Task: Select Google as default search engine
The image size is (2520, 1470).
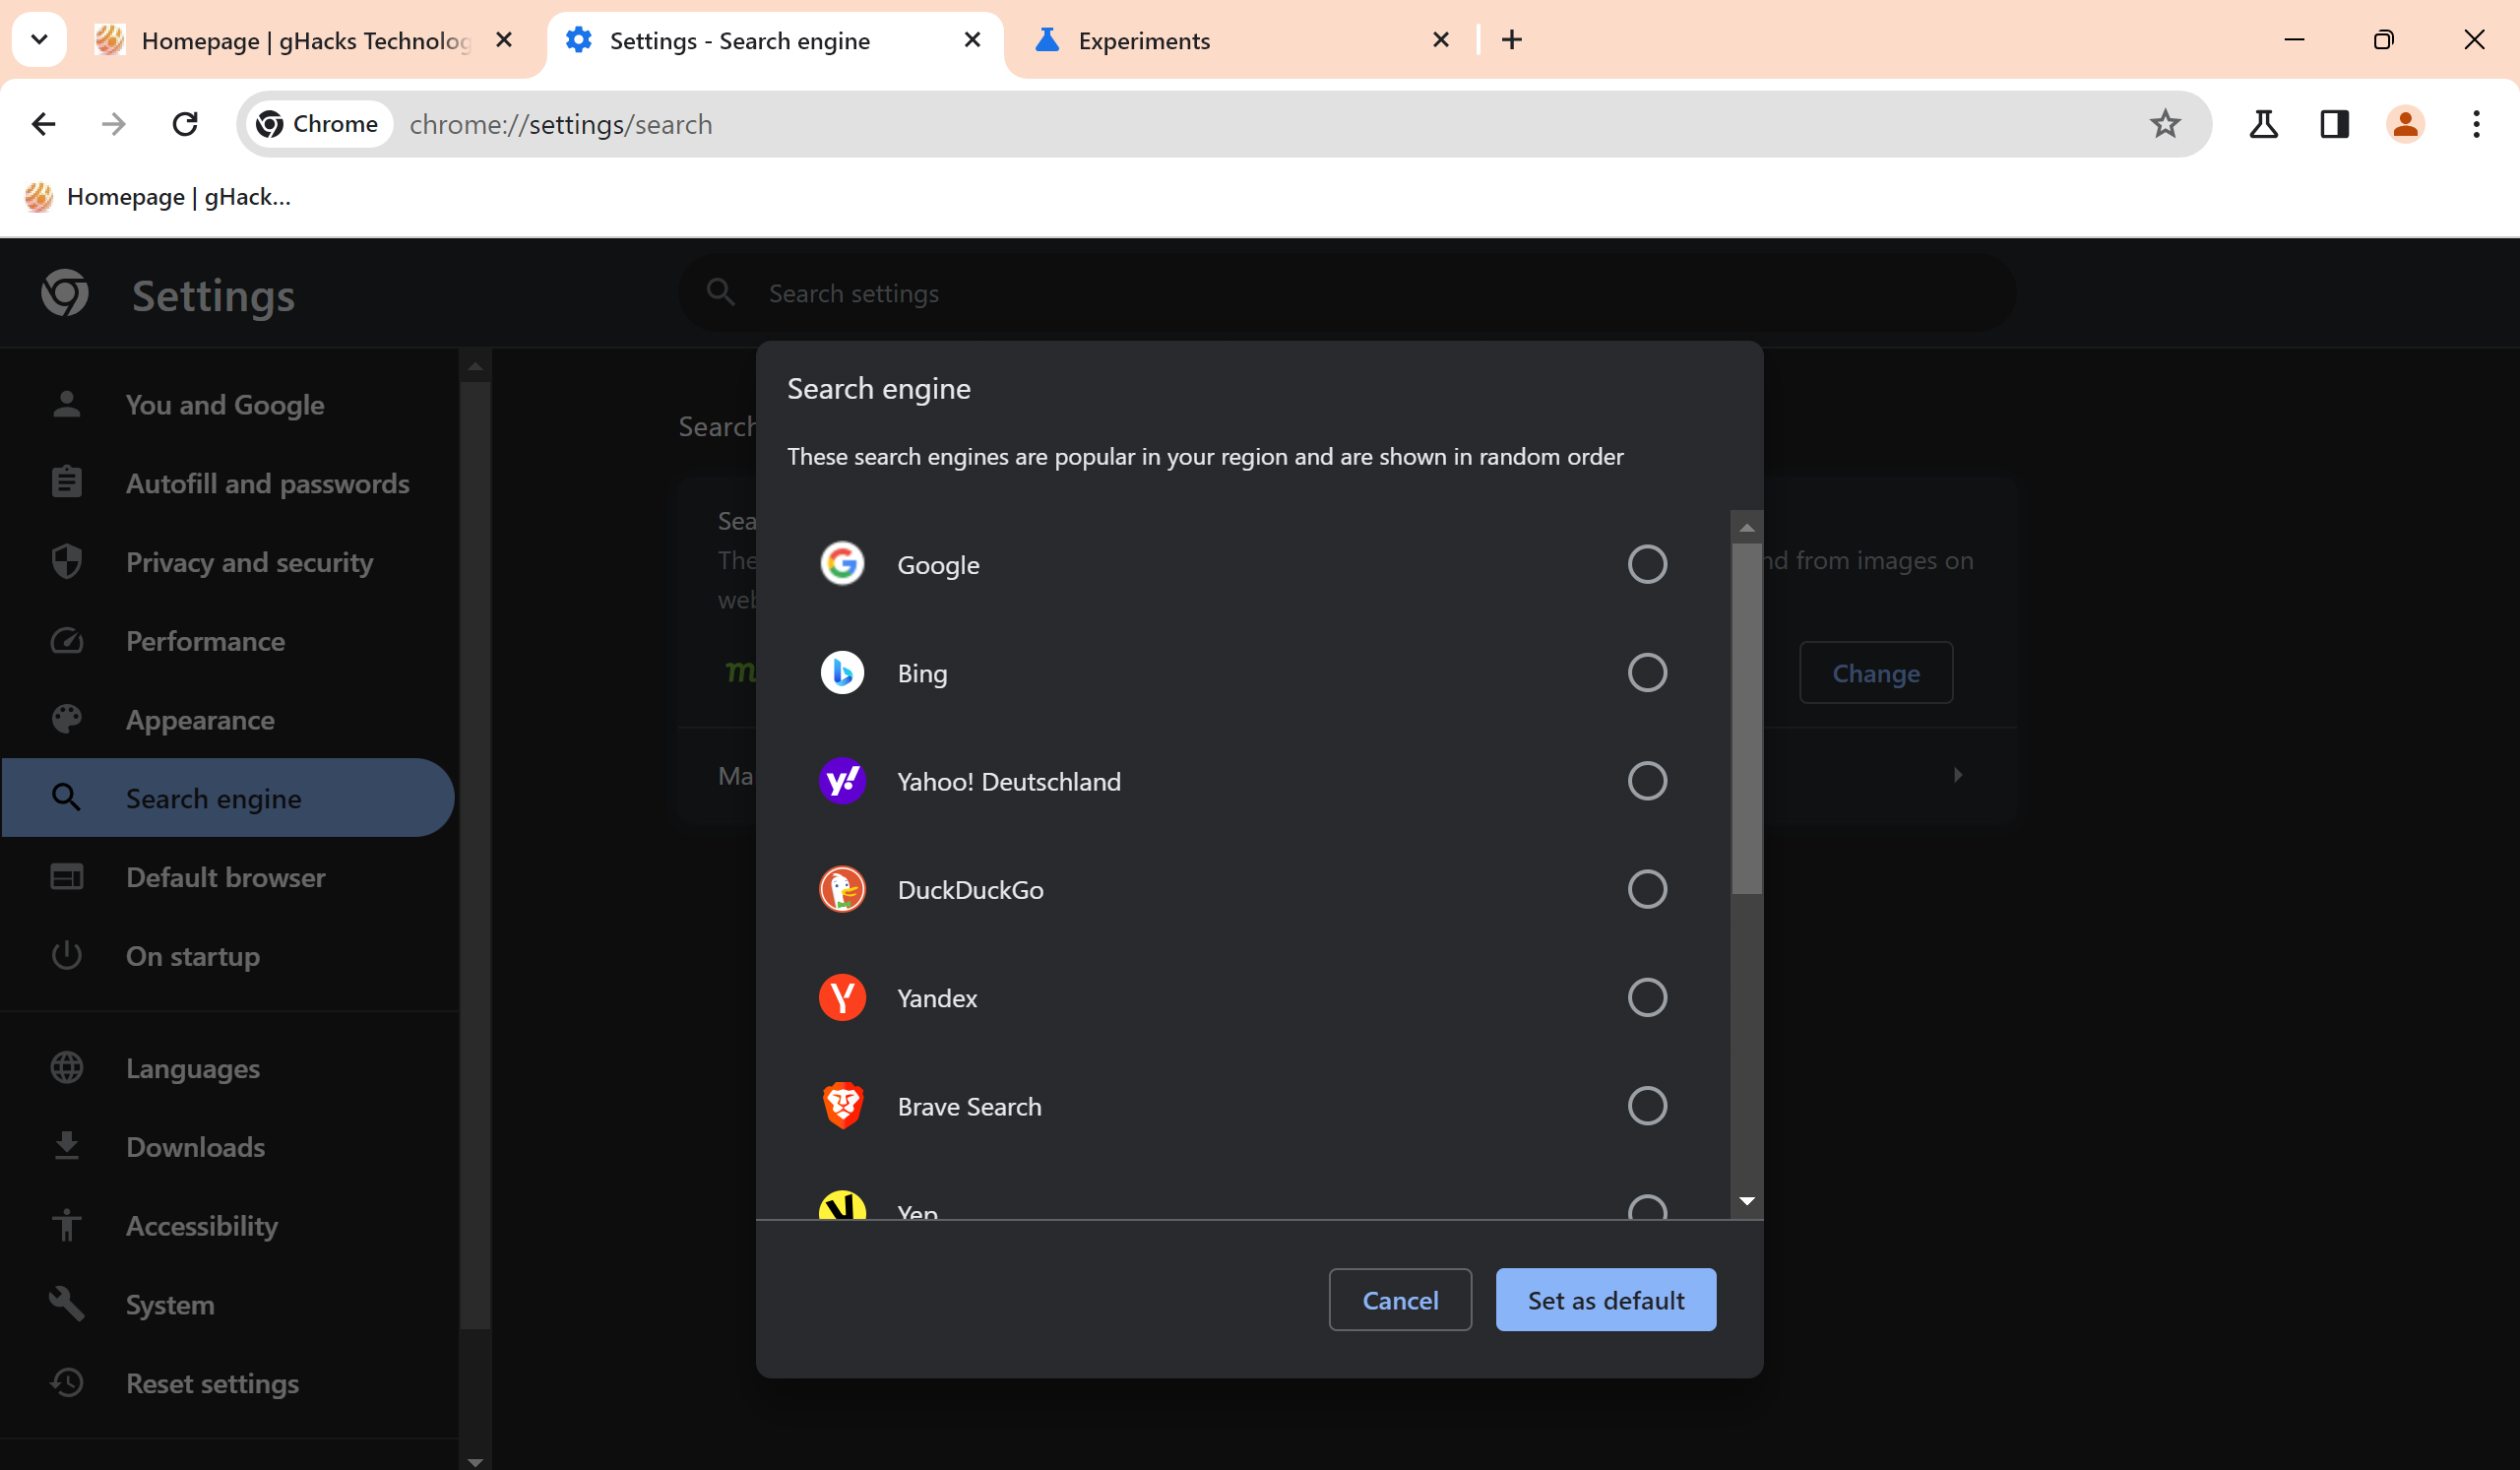Action: click(1648, 563)
